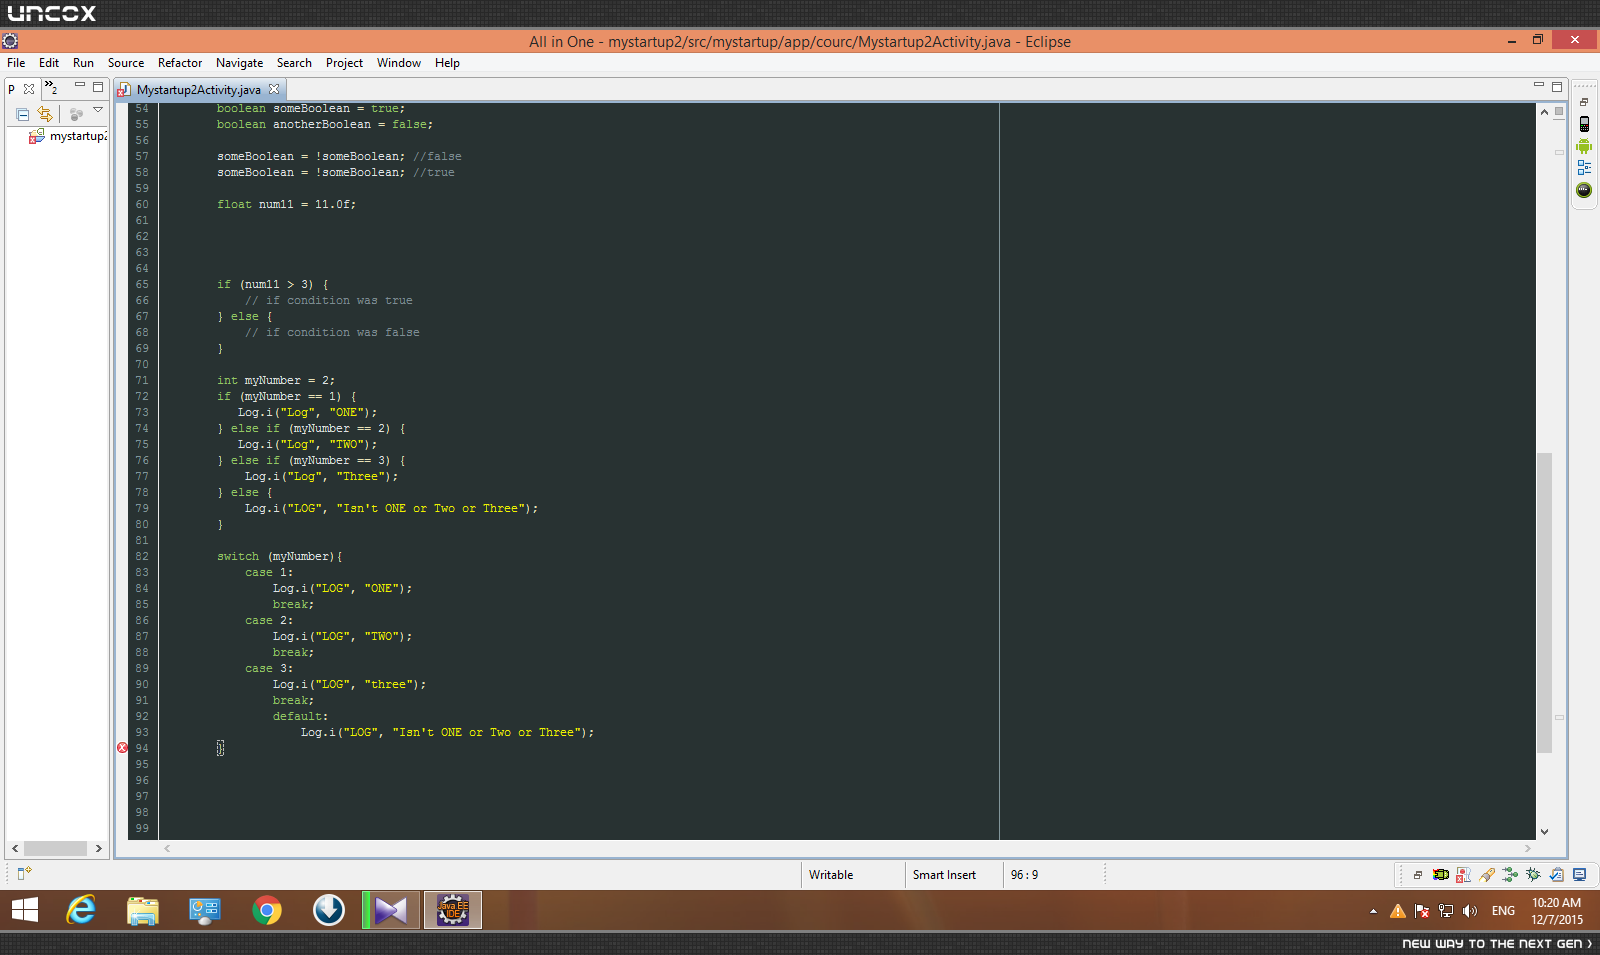
Task: Click the vertical editor scrollbar thumb
Action: pos(1544,602)
